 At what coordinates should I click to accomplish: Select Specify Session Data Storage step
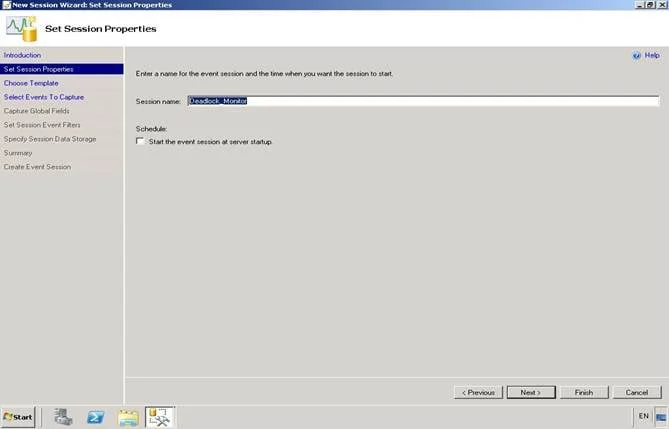(x=50, y=139)
